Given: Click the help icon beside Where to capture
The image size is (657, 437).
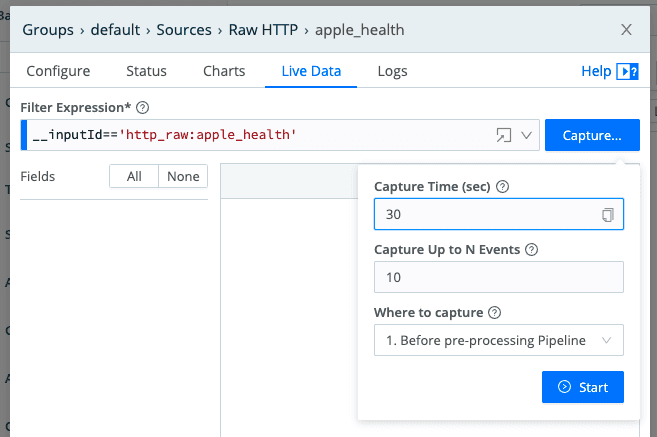Looking at the screenshot, I should pyautogui.click(x=496, y=313).
